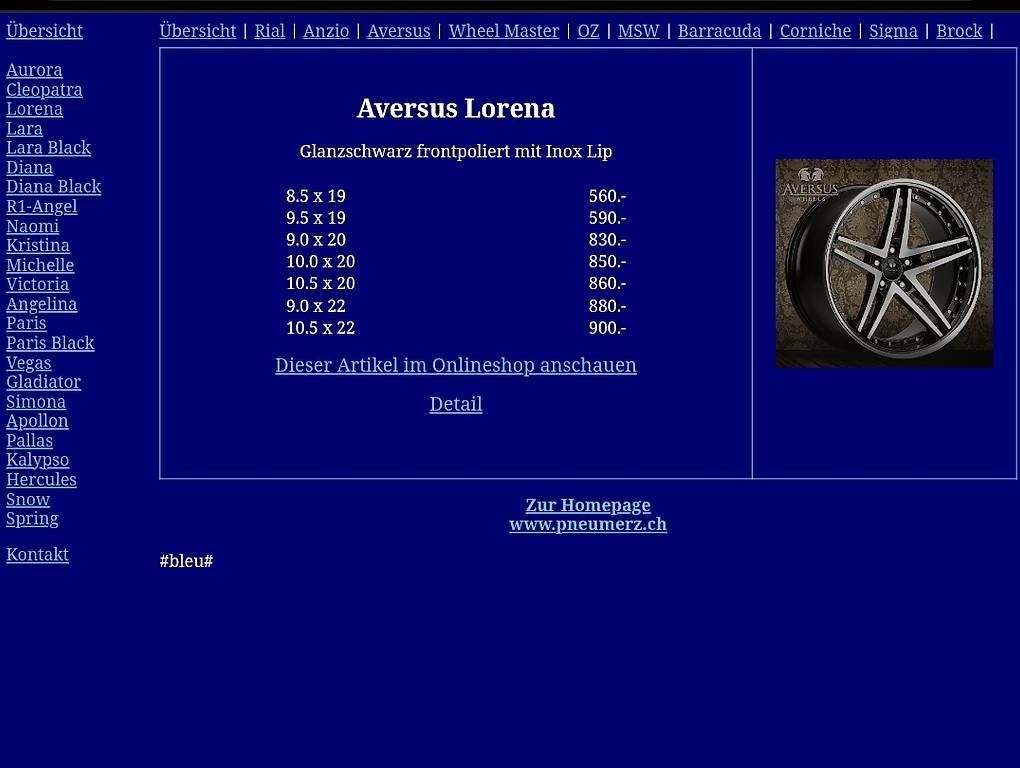
Task: Click the price '830.-'
Action: click(x=607, y=240)
